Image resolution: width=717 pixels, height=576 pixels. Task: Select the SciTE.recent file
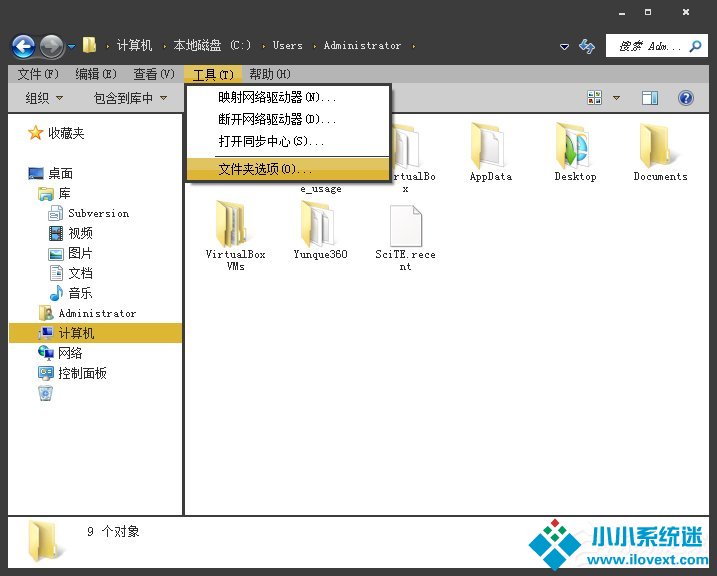(405, 238)
